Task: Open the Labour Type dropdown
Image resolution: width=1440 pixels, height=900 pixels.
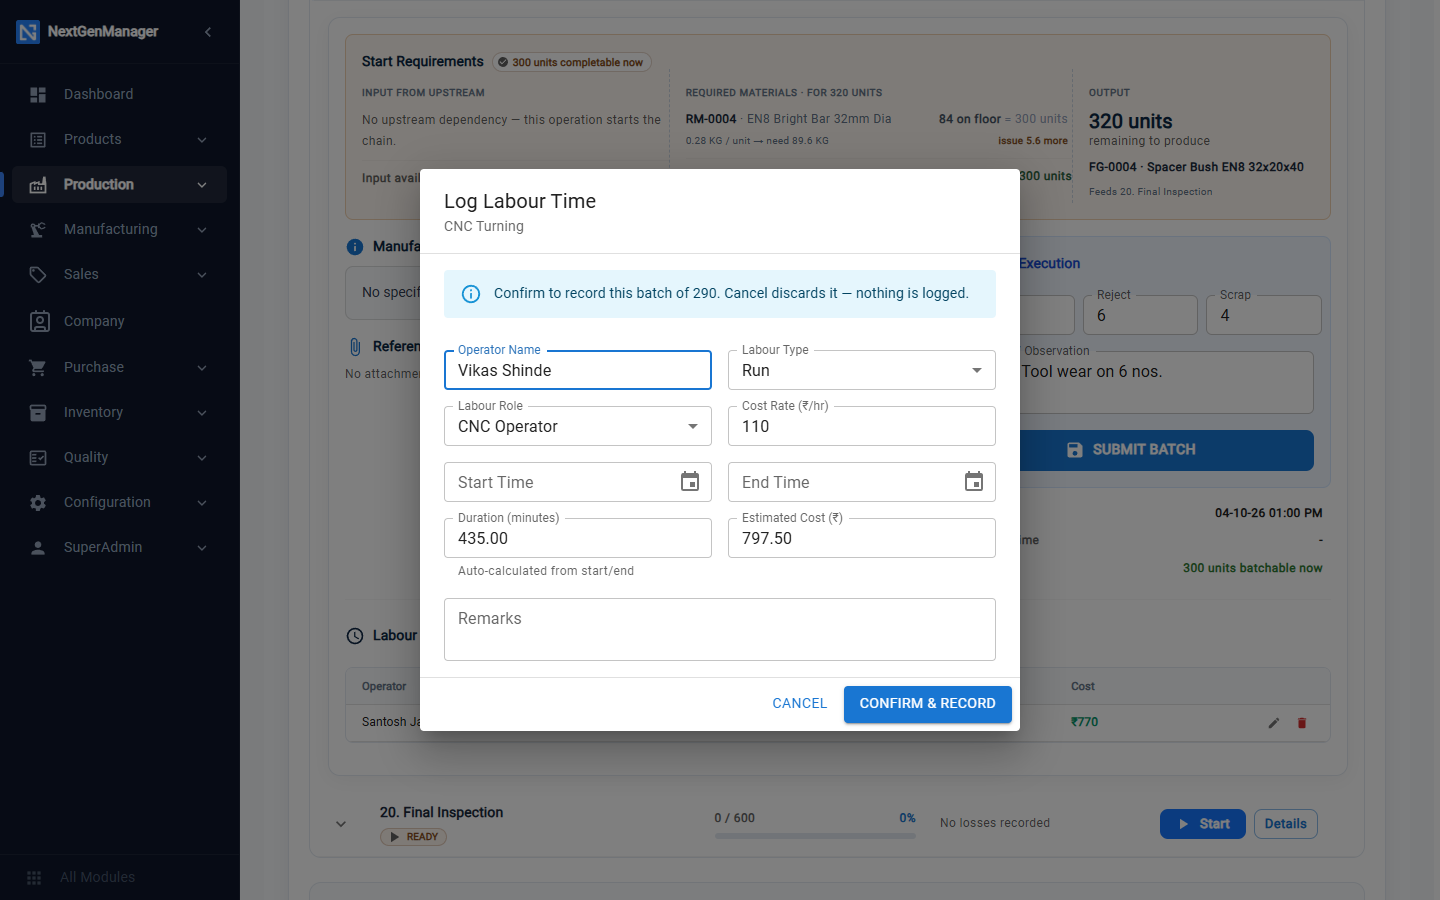Action: (x=862, y=370)
